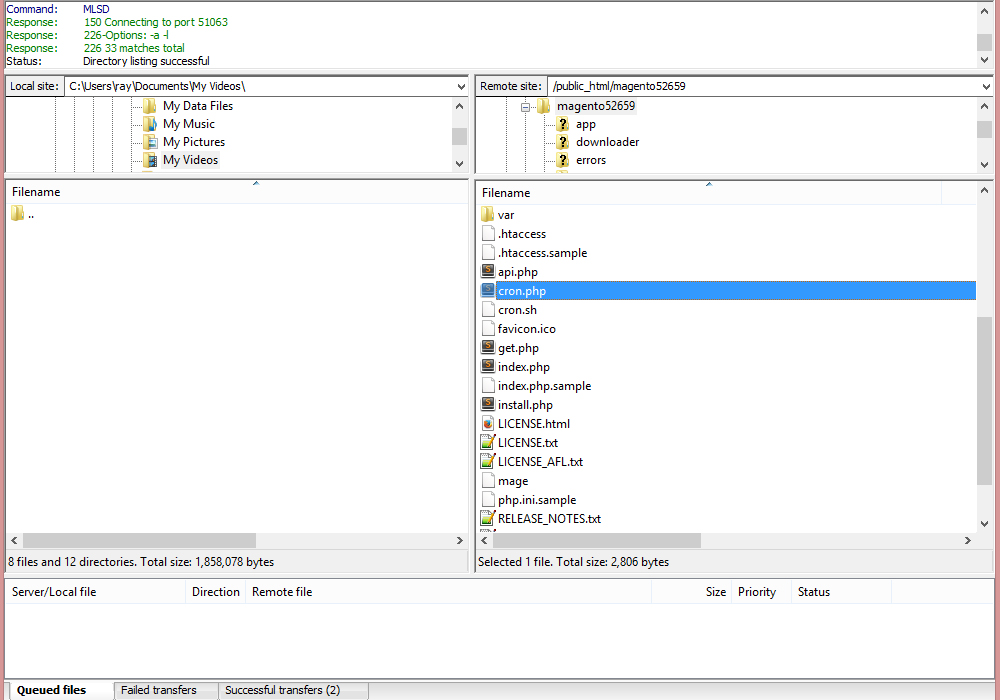Click the LICENSE.txt notepad file icon
The image size is (1000, 700).
[488, 443]
